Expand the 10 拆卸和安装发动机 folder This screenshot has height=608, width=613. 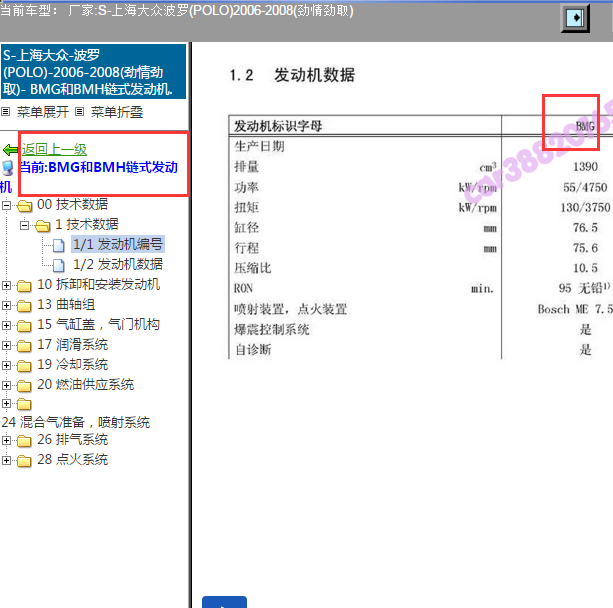[6, 285]
